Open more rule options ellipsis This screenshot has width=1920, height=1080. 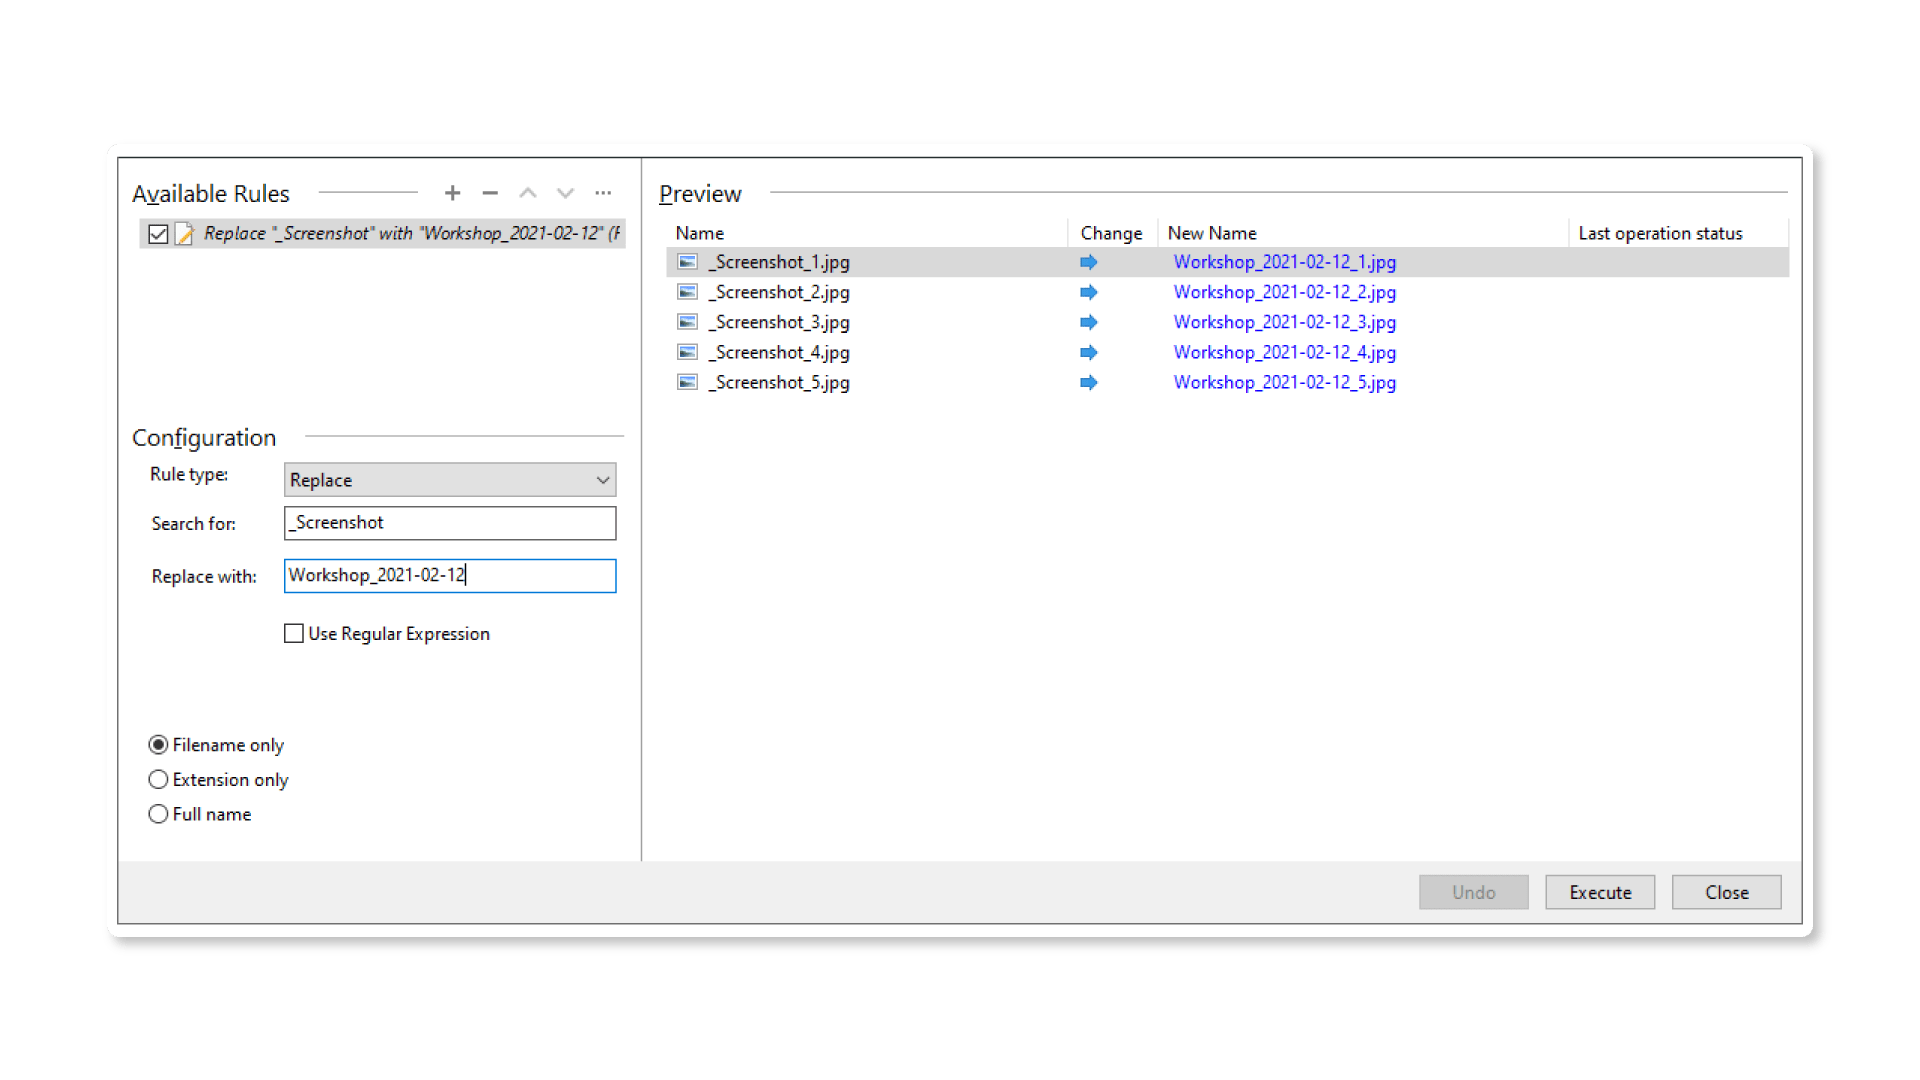(x=603, y=193)
